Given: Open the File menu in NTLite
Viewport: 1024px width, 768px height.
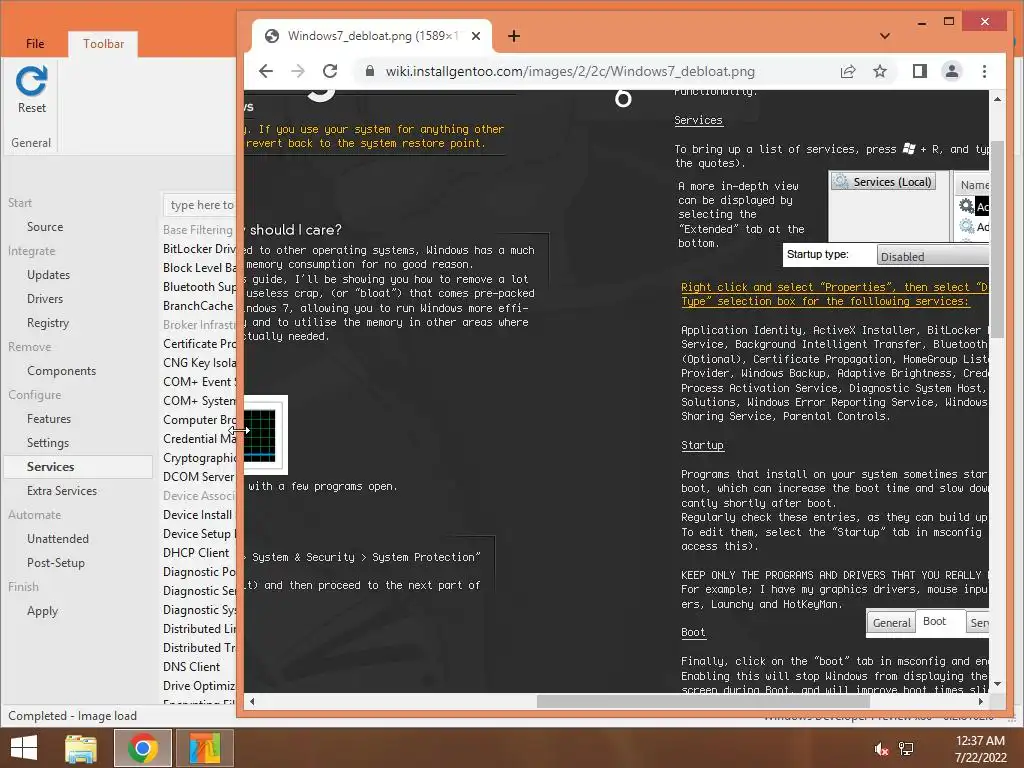Looking at the screenshot, I should pos(35,44).
